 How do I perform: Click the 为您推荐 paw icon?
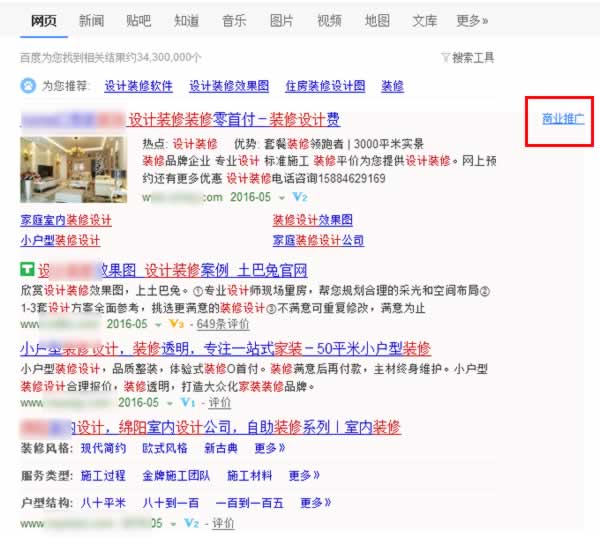click(27, 86)
